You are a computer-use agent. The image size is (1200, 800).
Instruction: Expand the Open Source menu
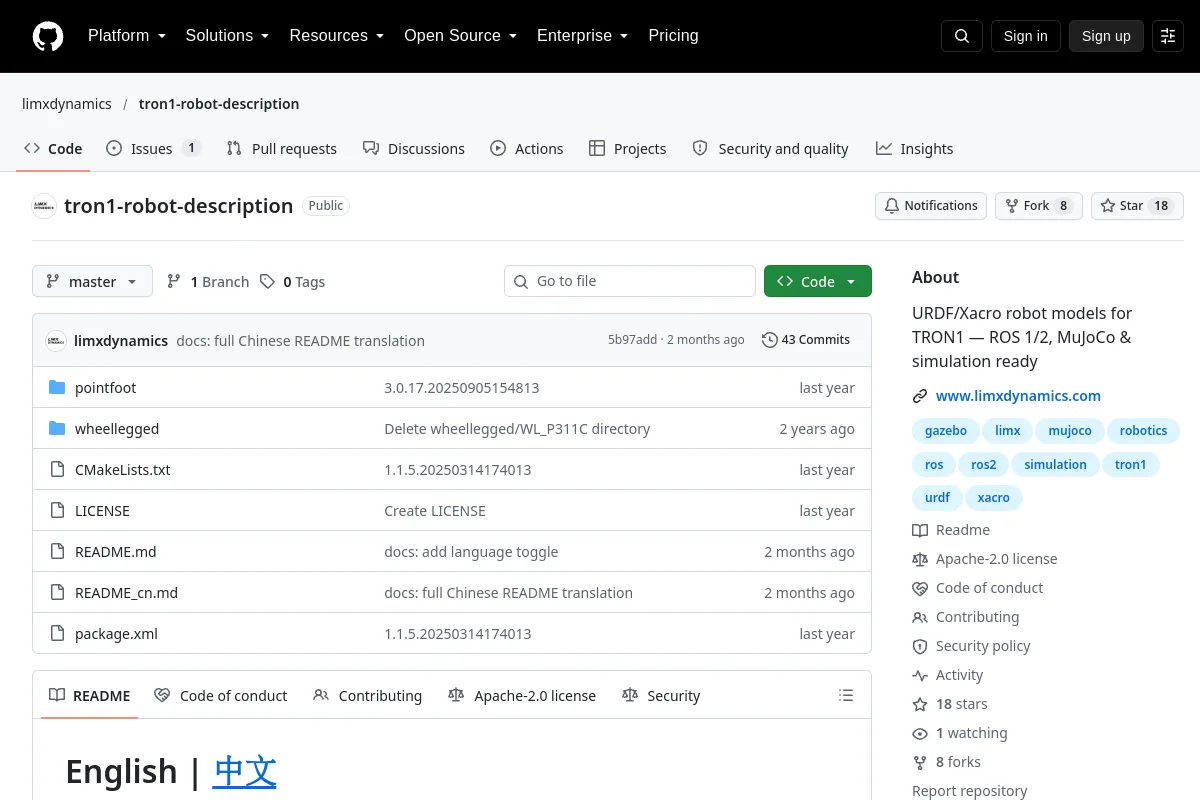pyautogui.click(x=460, y=36)
